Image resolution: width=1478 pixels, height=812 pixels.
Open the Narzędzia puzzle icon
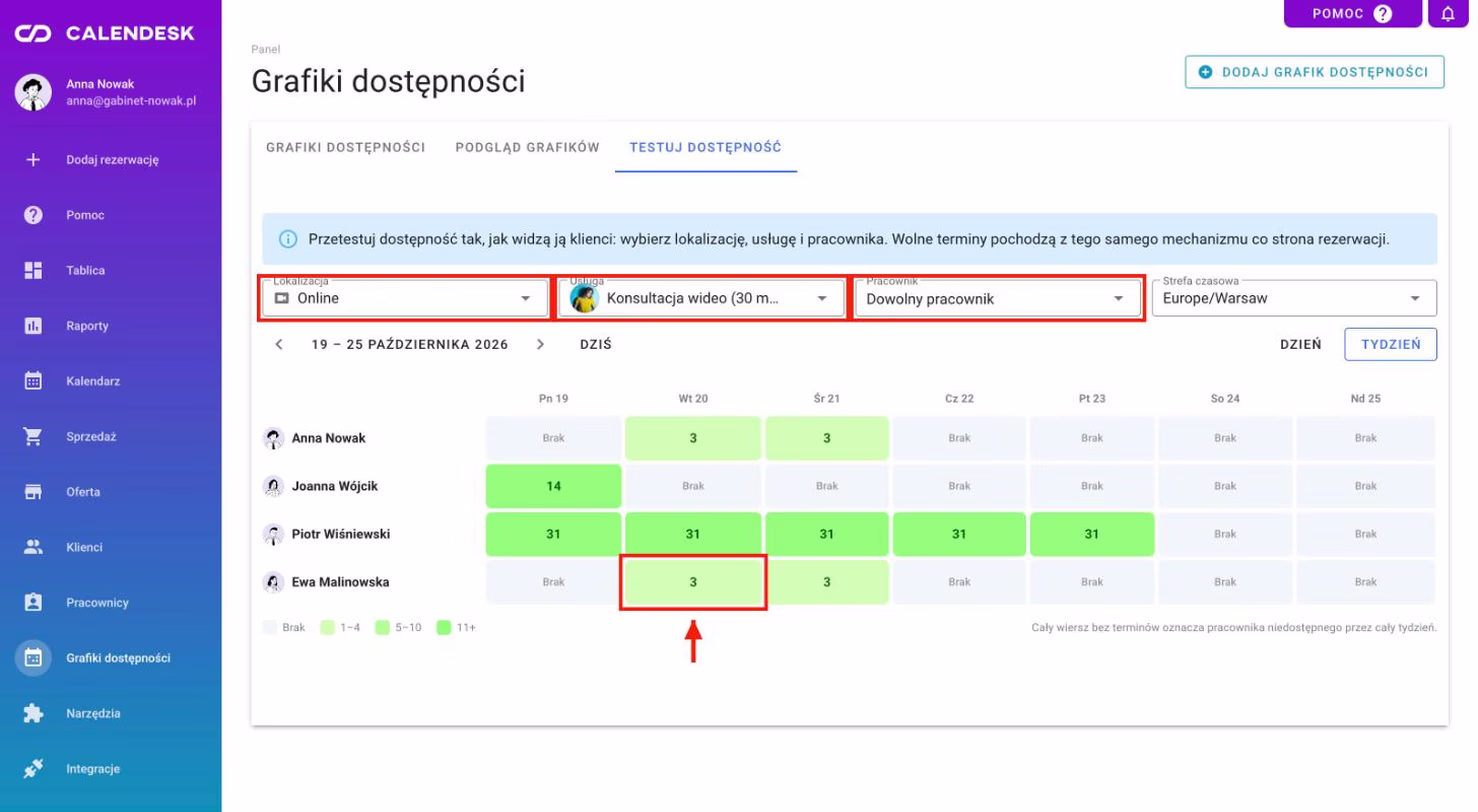coord(33,714)
